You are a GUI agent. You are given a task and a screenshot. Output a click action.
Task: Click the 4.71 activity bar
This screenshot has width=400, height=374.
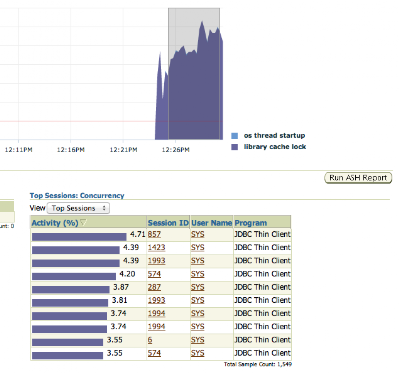[79, 237]
